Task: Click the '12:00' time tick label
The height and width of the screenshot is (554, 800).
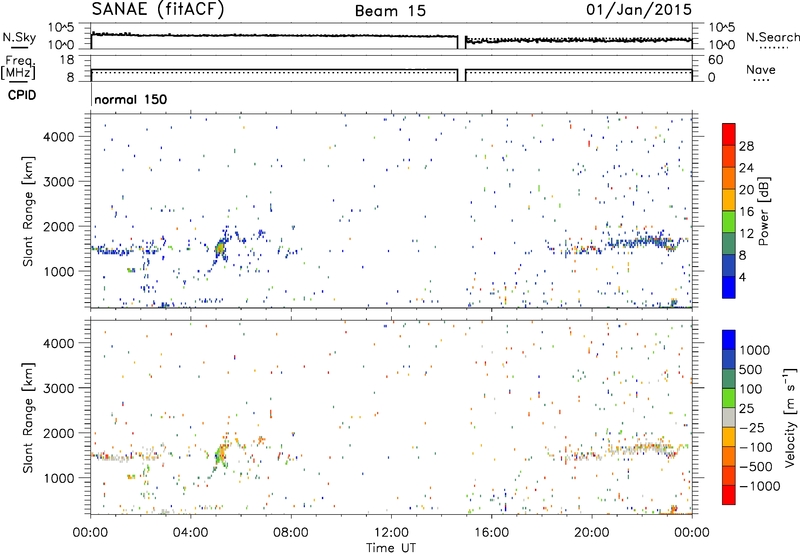Action: pos(391,533)
